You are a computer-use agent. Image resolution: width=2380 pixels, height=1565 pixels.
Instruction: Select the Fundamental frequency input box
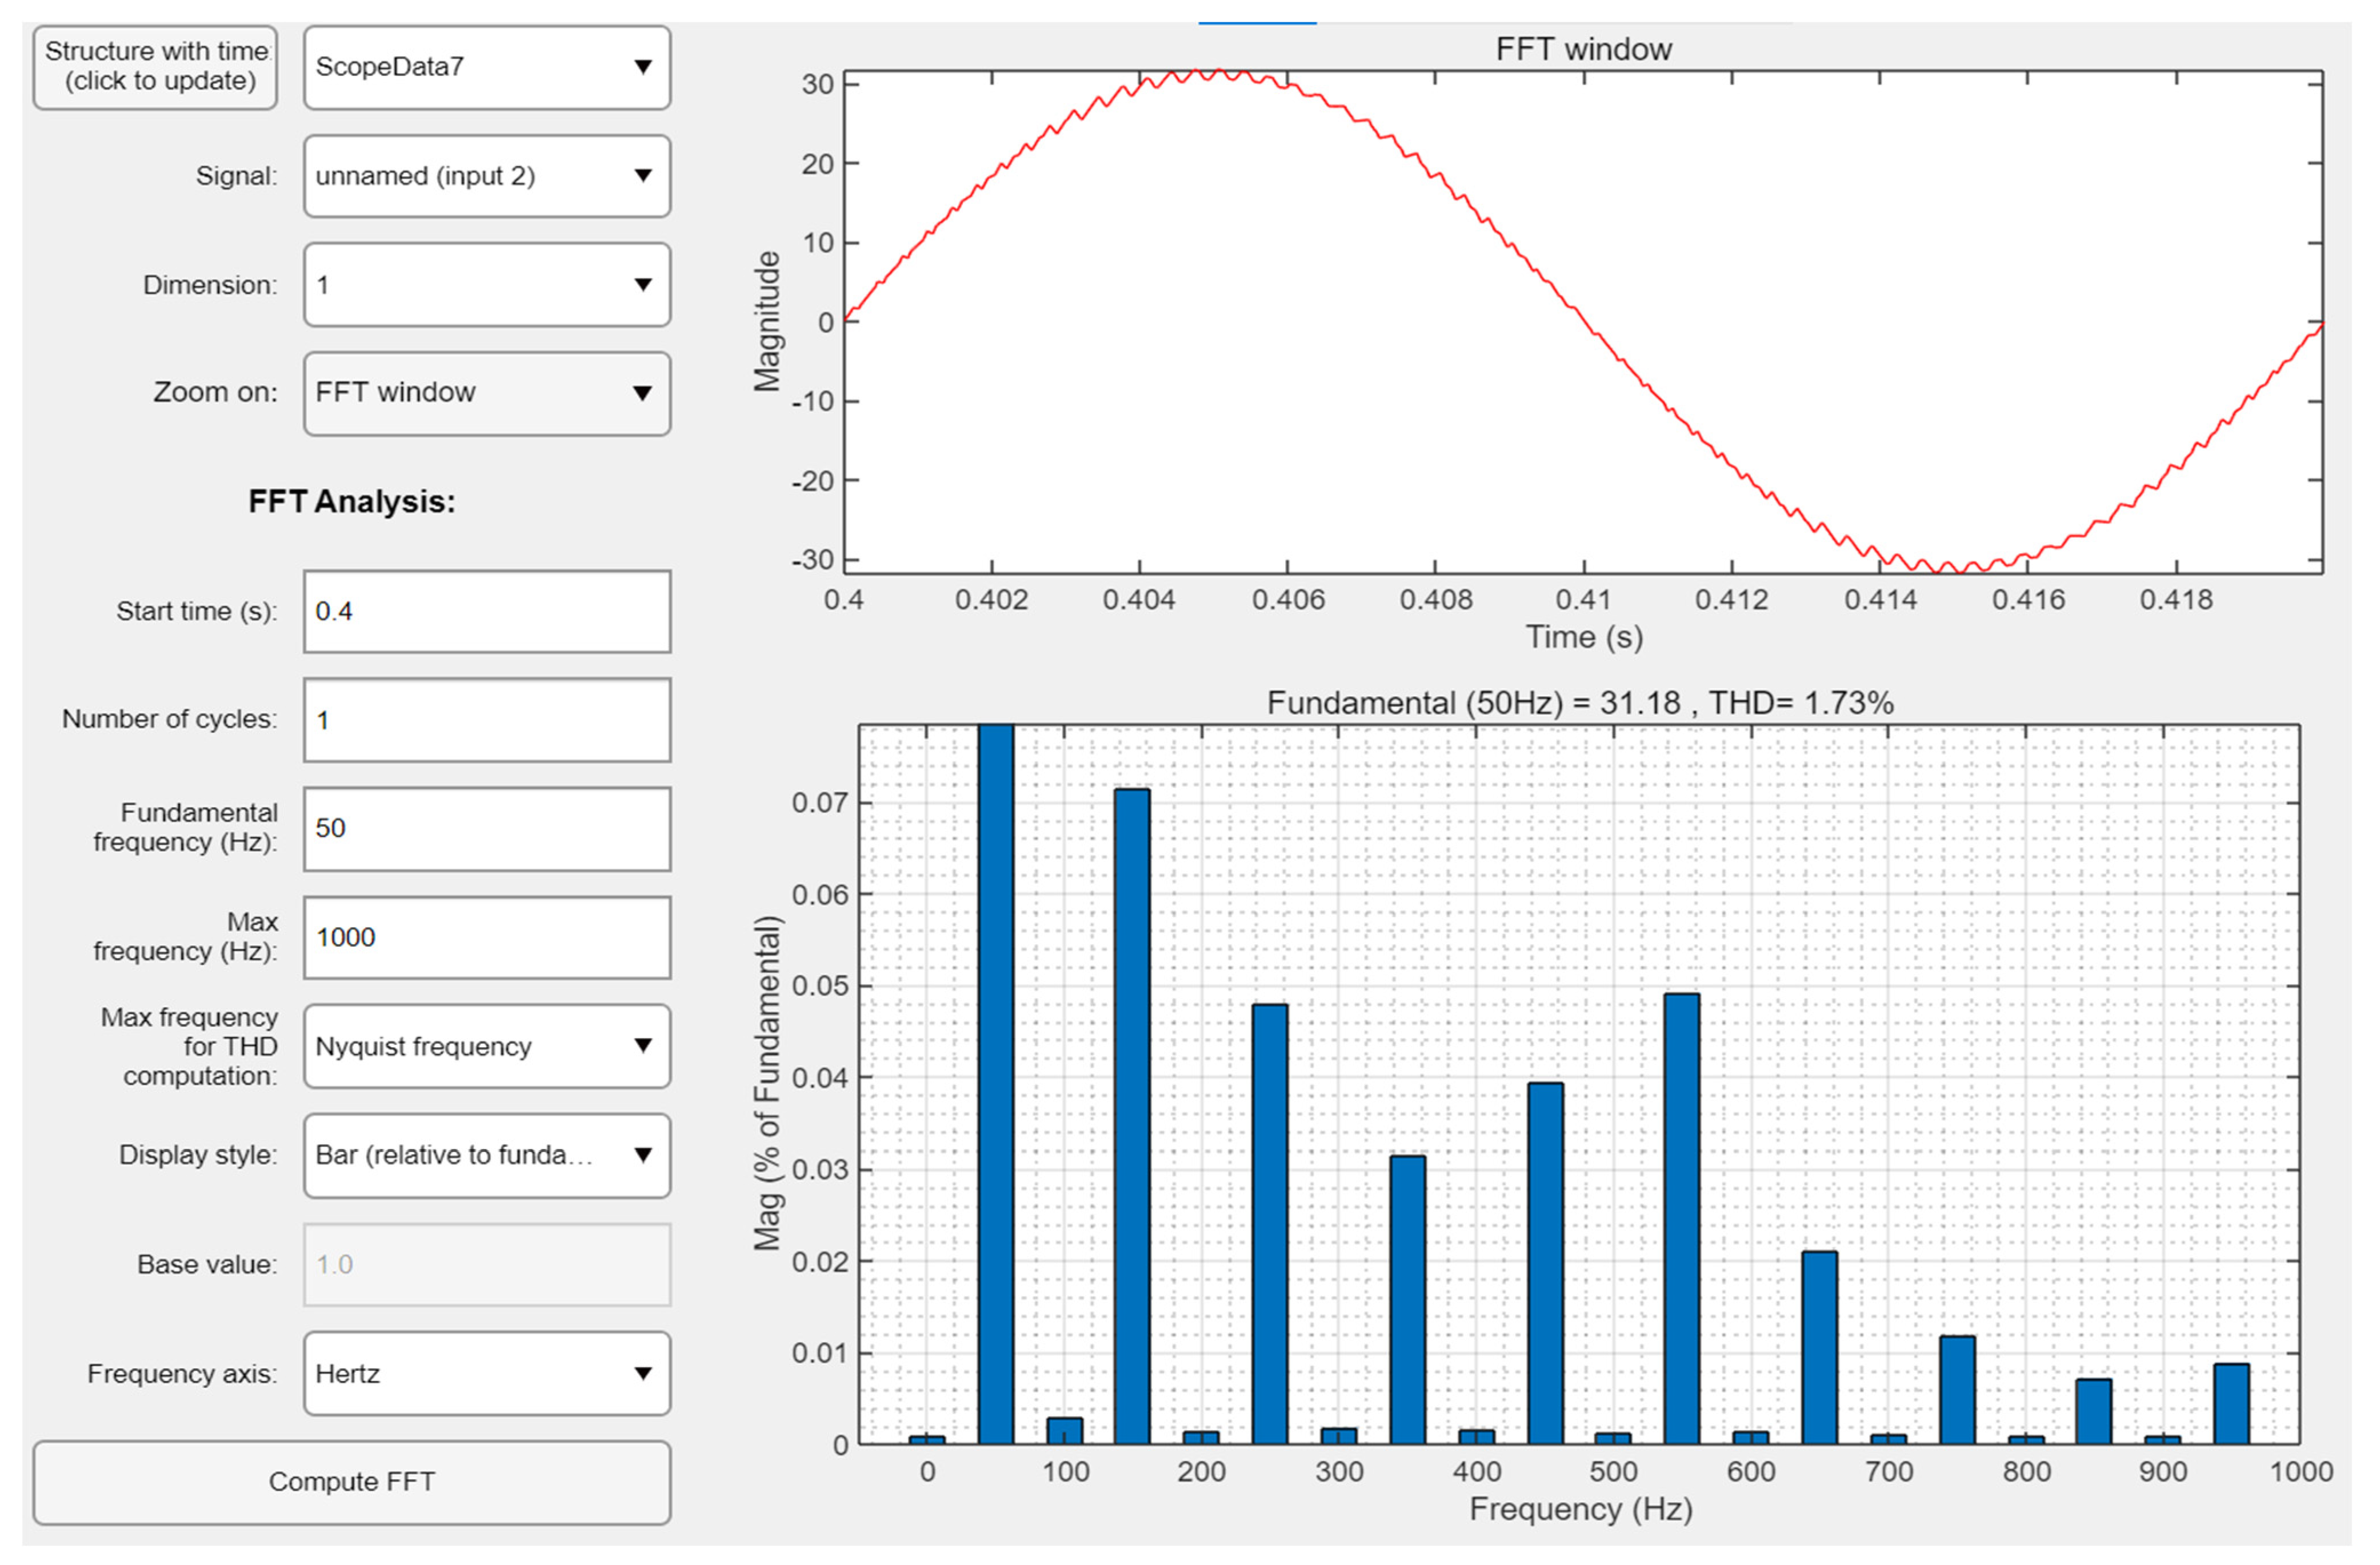point(486,828)
